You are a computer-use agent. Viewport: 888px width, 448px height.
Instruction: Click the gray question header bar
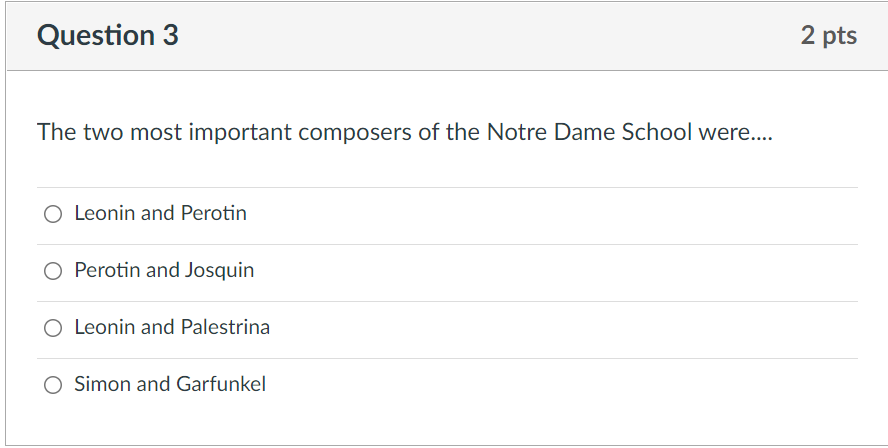(x=480, y=36)
